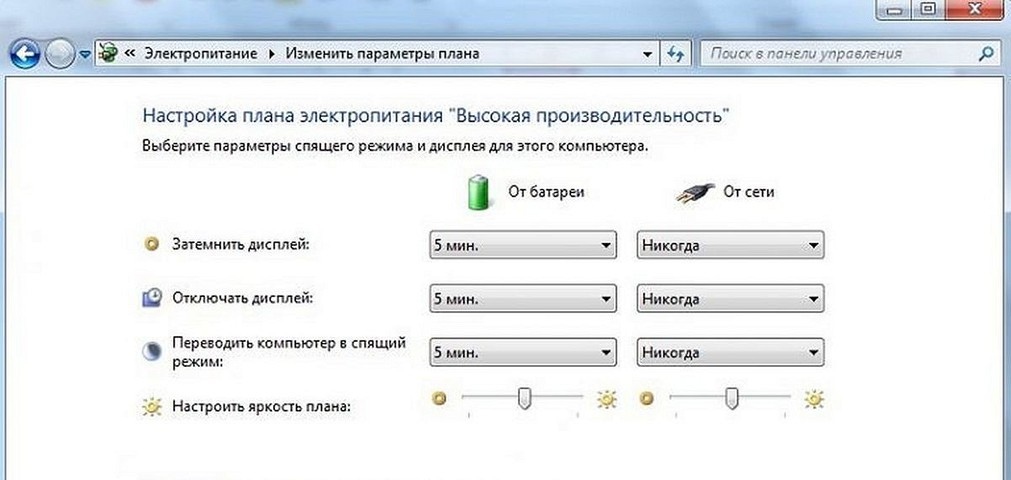Click the Отключать дисплей monitor icon

[x=152, y=298]
